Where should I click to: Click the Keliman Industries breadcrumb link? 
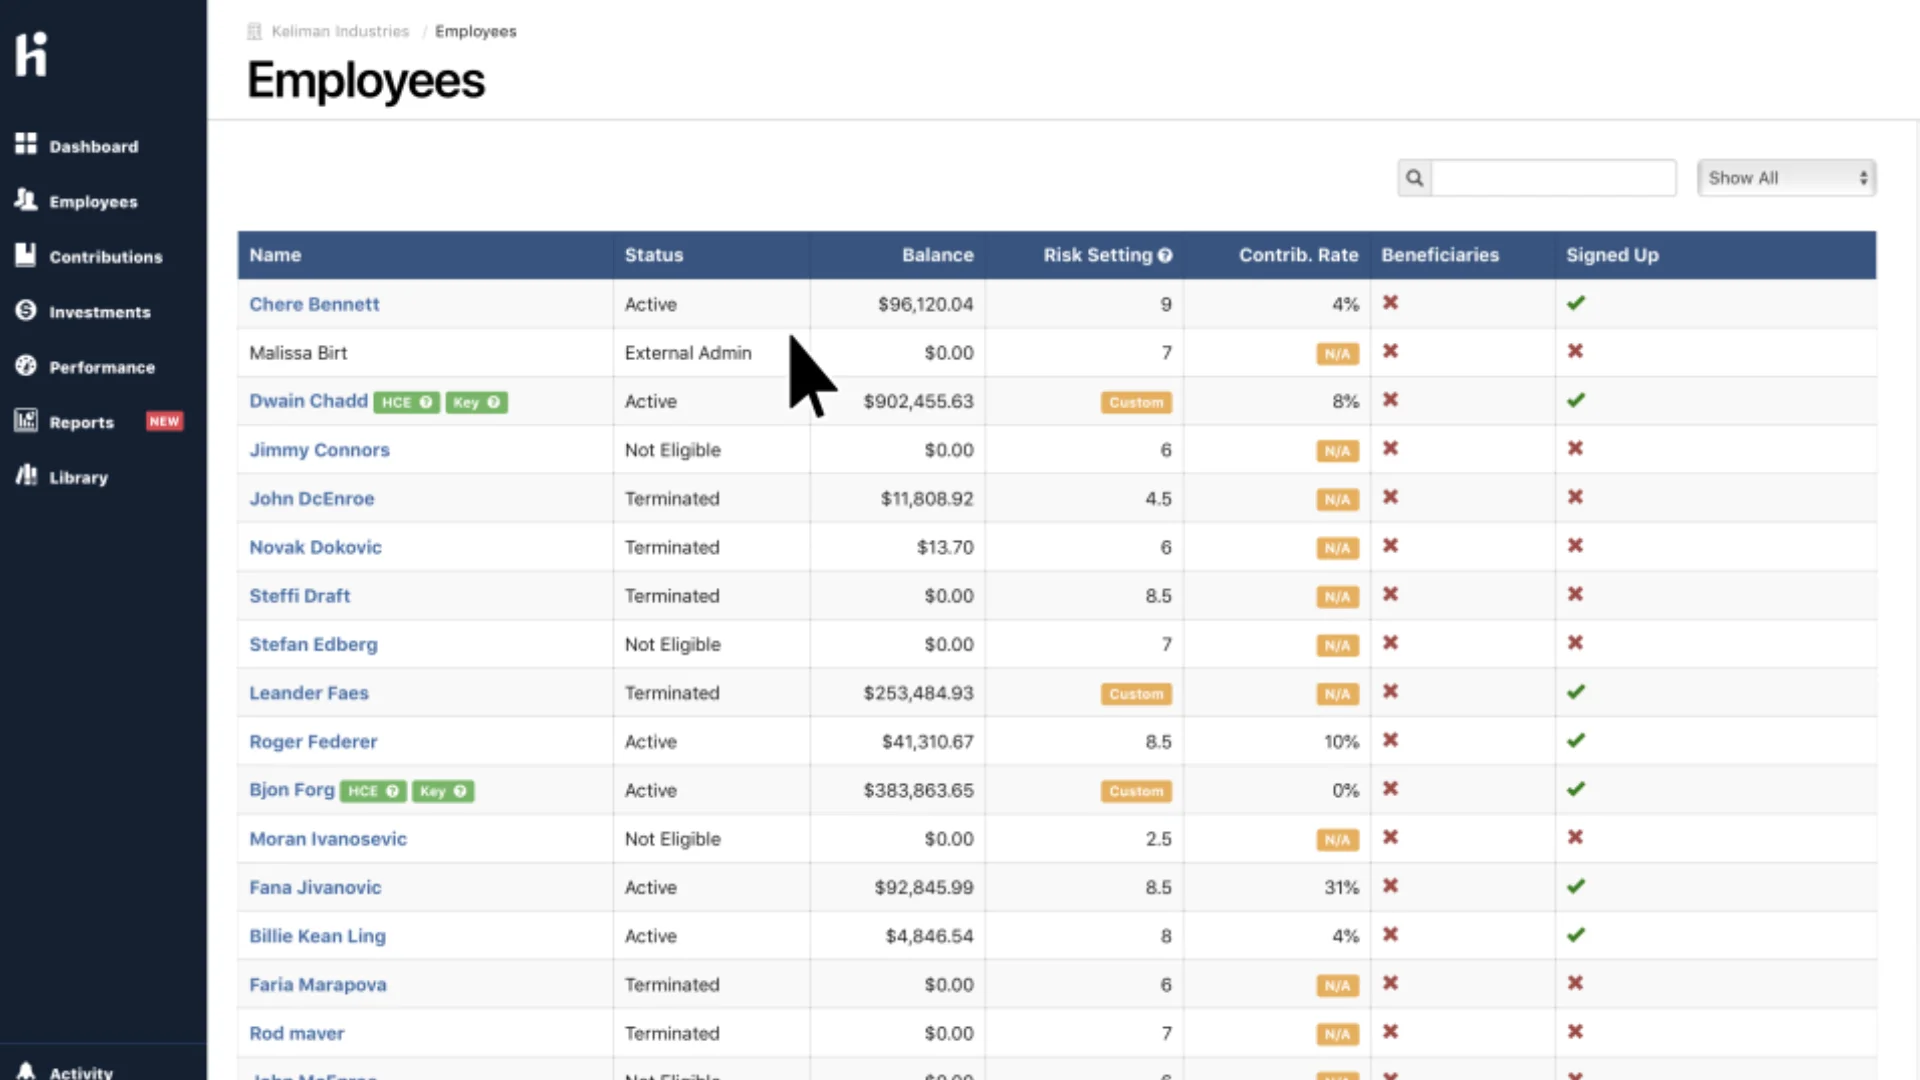(340, 31)
